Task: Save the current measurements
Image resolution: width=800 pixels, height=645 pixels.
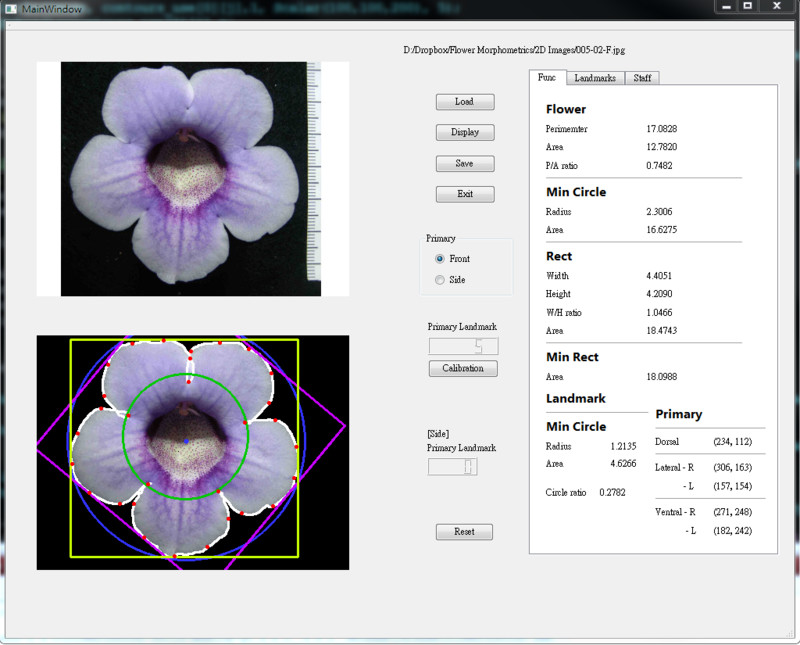Action: coord(465,163)
